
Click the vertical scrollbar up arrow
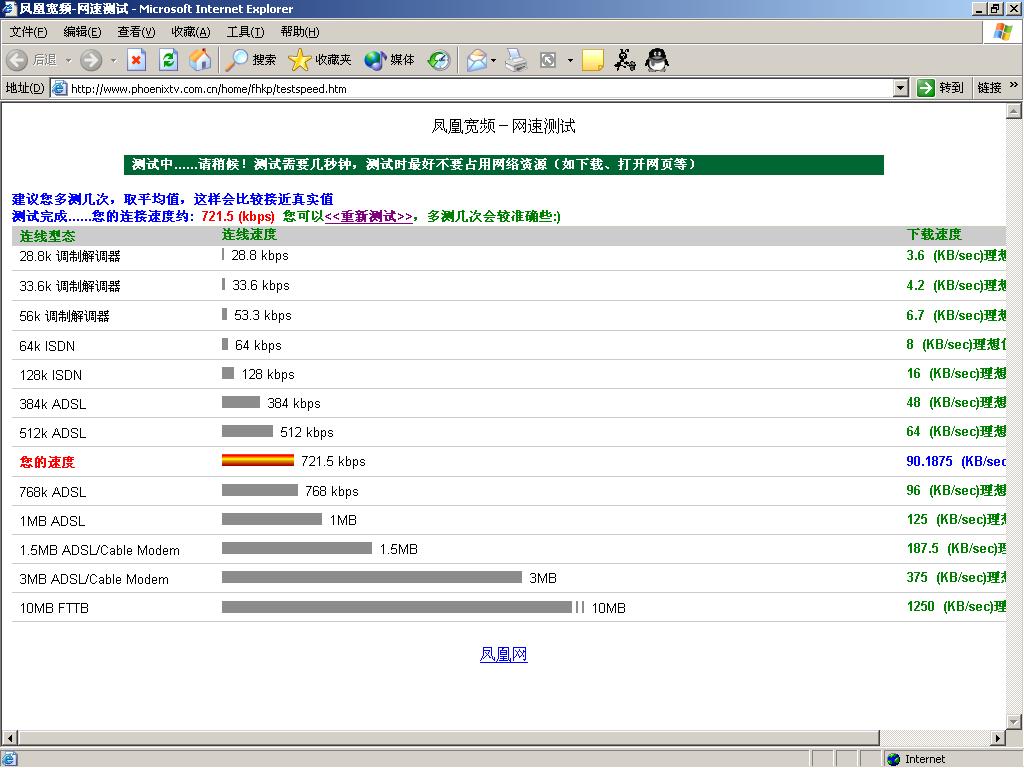pyautogui.click(x=1014, y=111)
